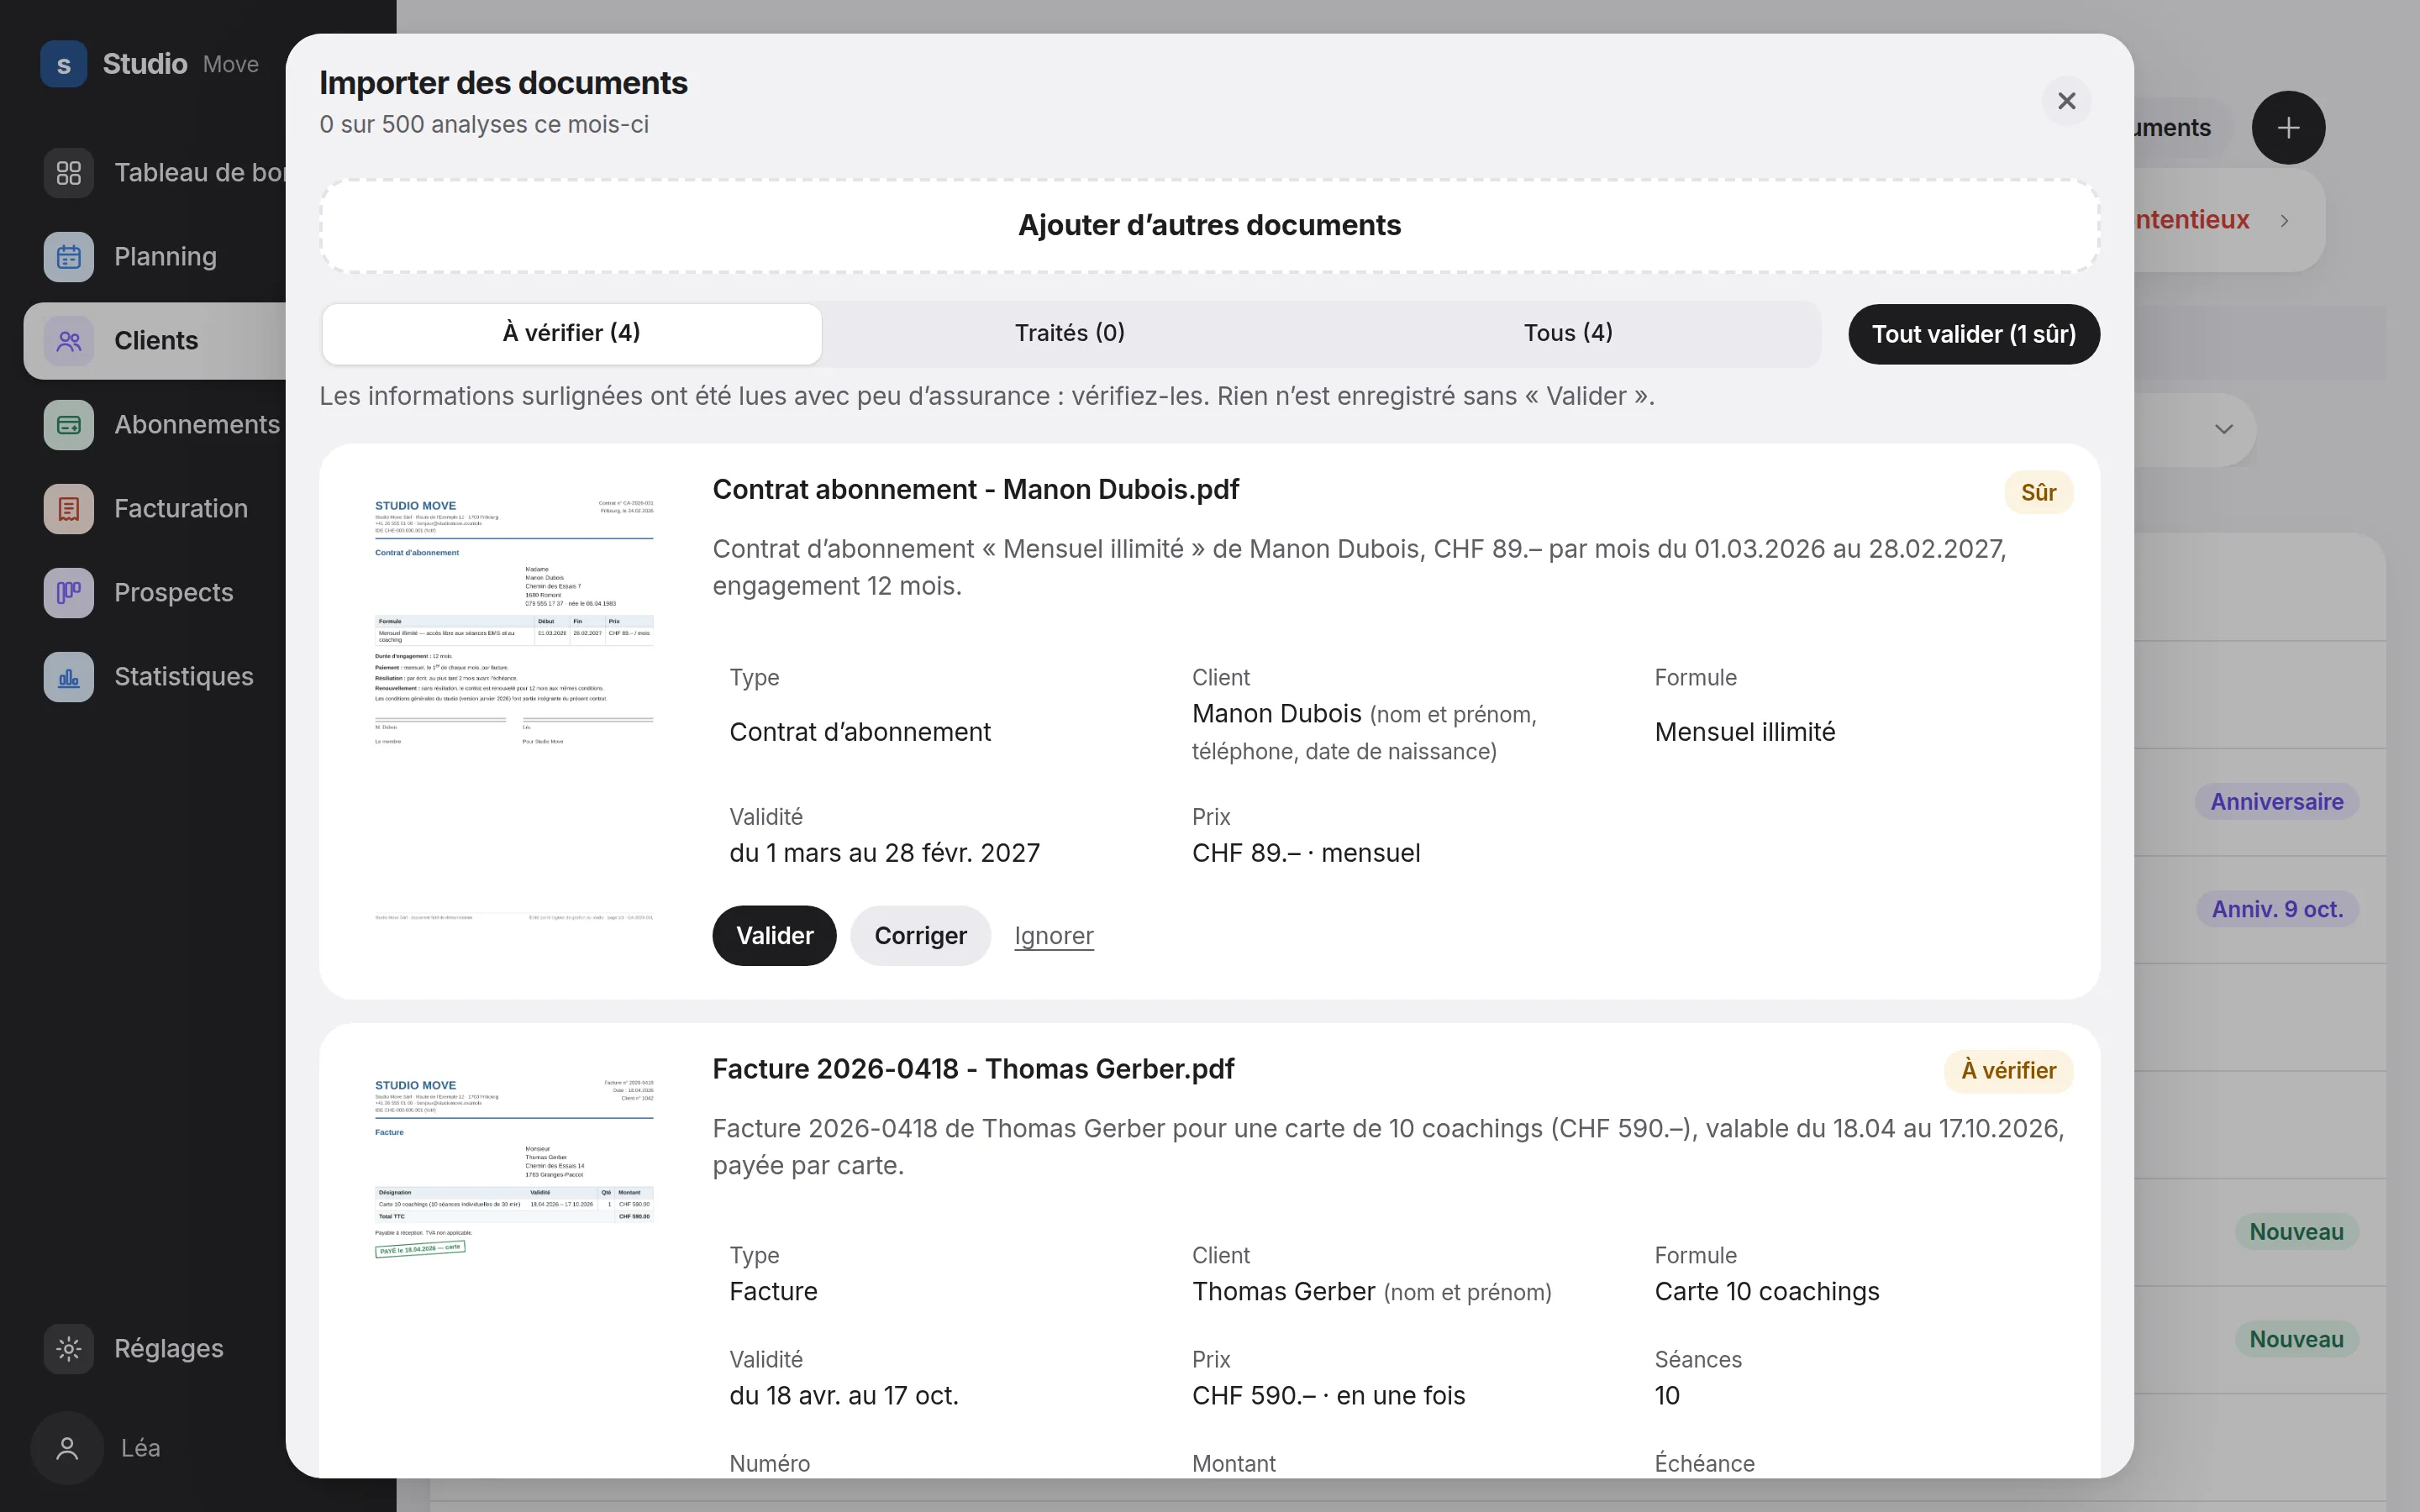The width and height of the screenshot is (2420, 1512).
Task: Click validity du 18 avr. au 17 oct.
Action: (844, 1395)
